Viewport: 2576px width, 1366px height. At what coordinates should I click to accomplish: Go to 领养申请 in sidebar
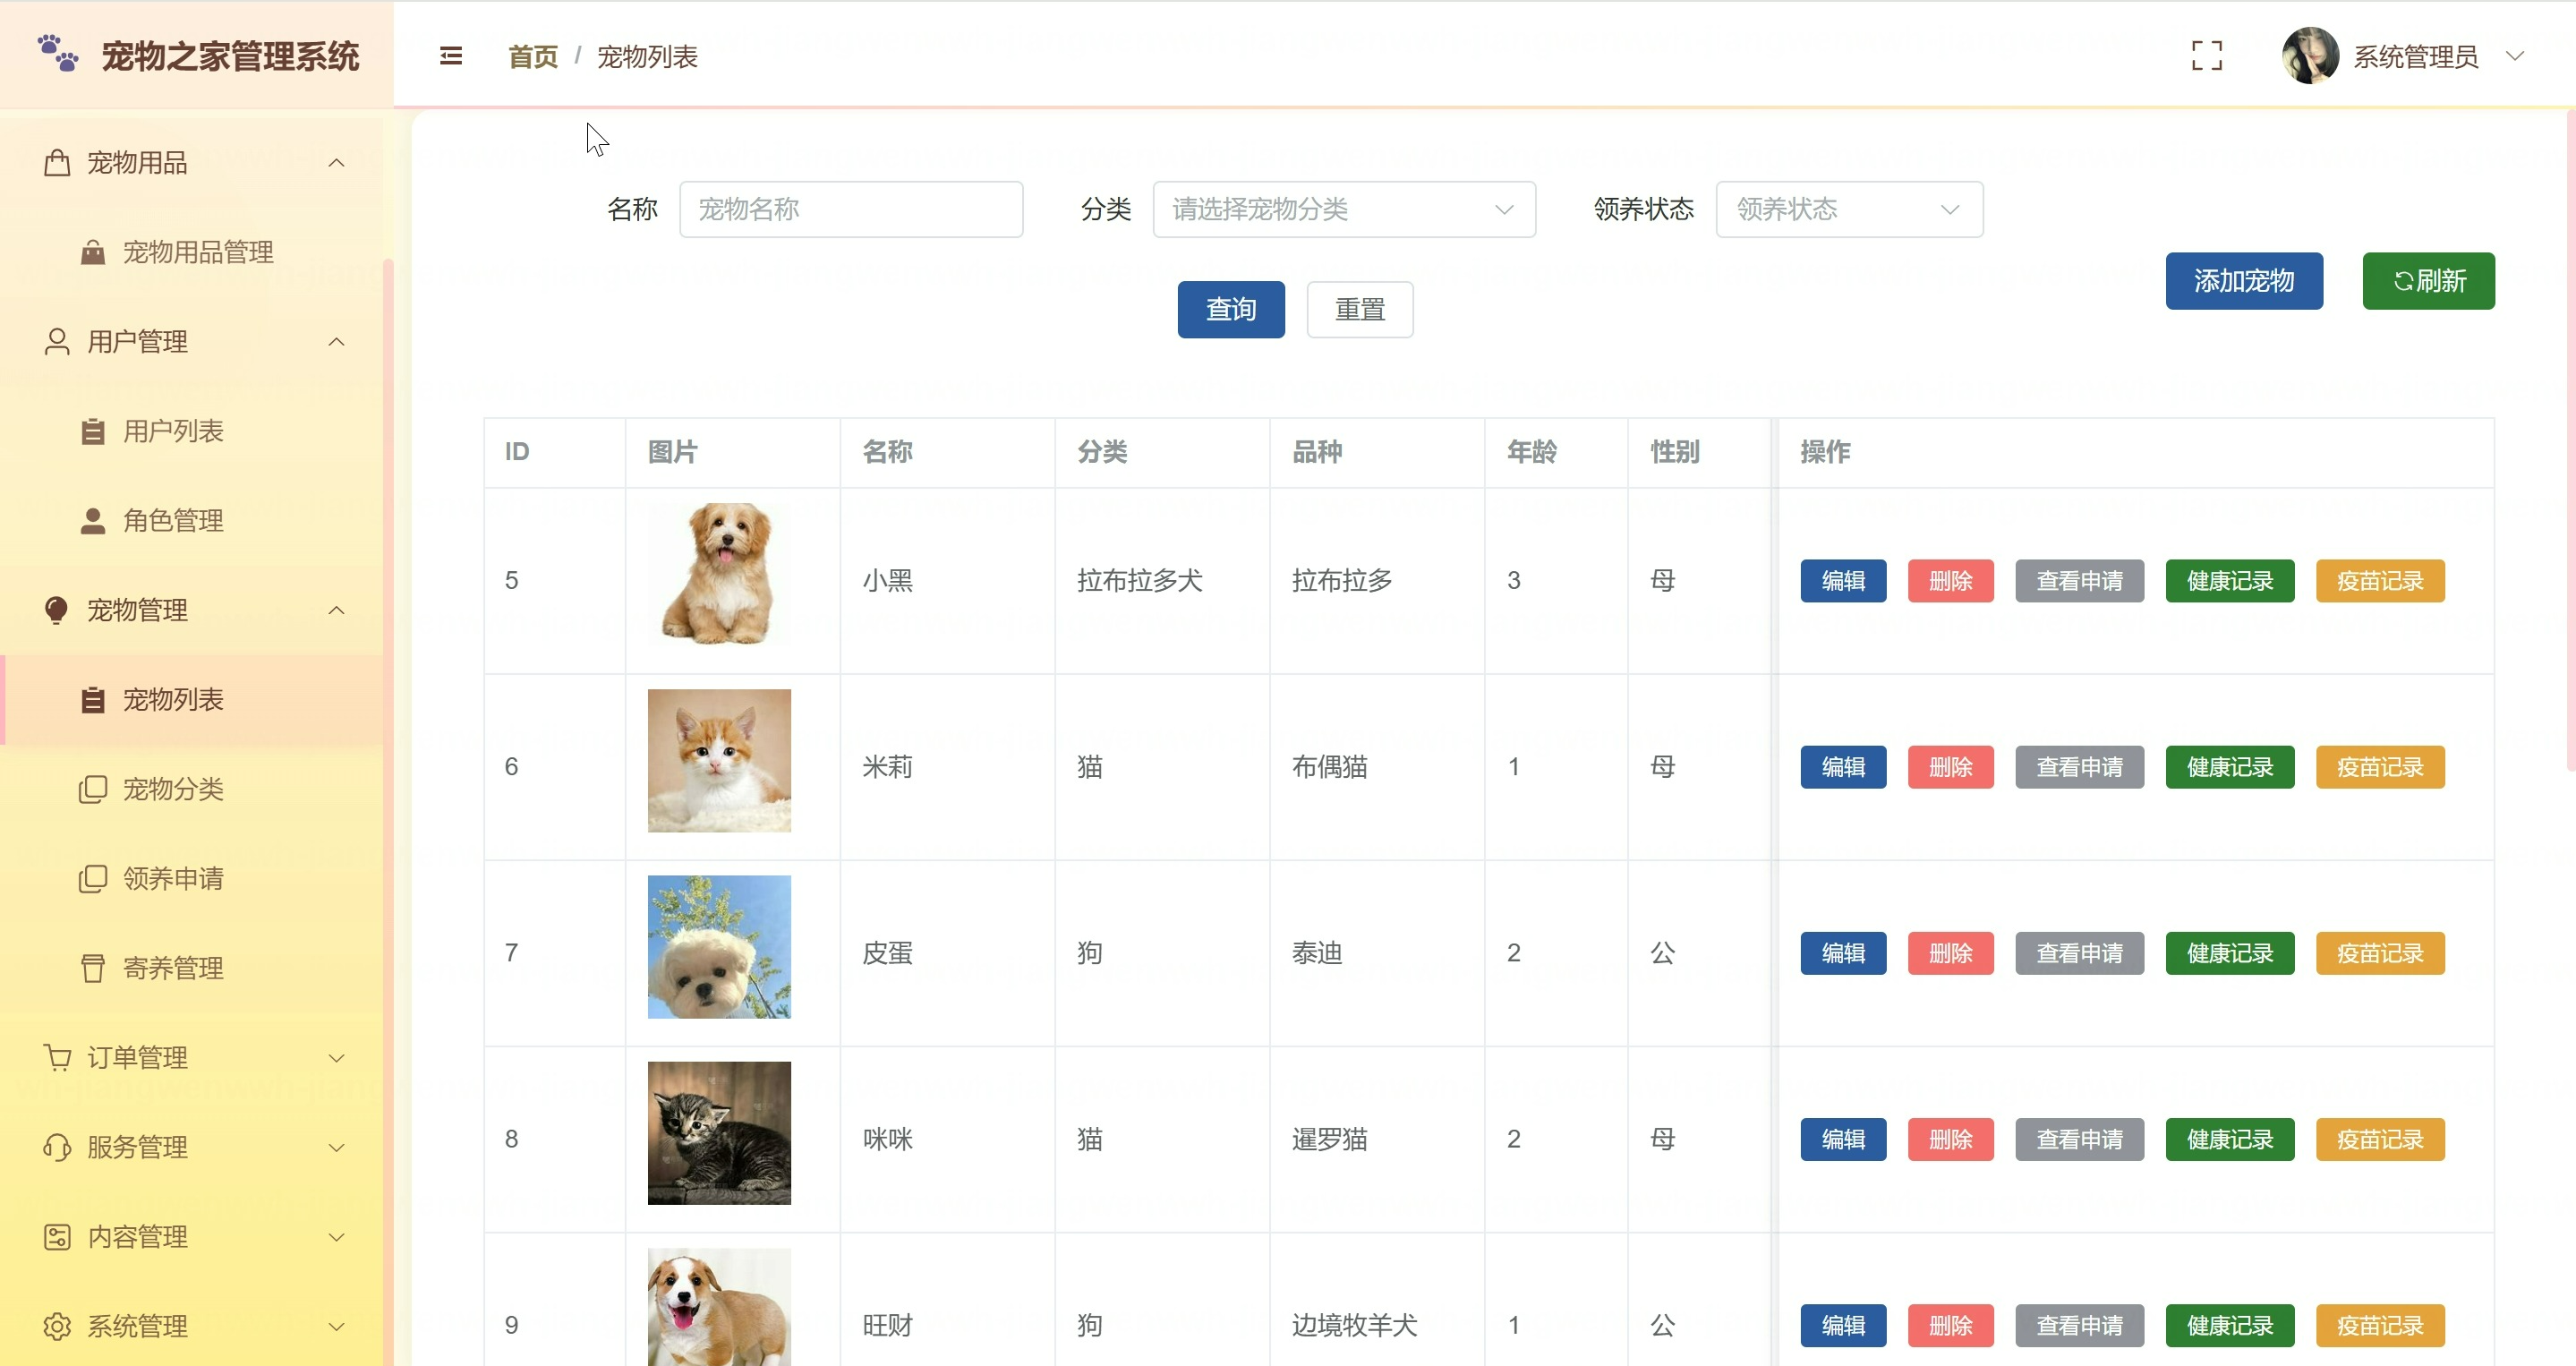coord(173,878)
